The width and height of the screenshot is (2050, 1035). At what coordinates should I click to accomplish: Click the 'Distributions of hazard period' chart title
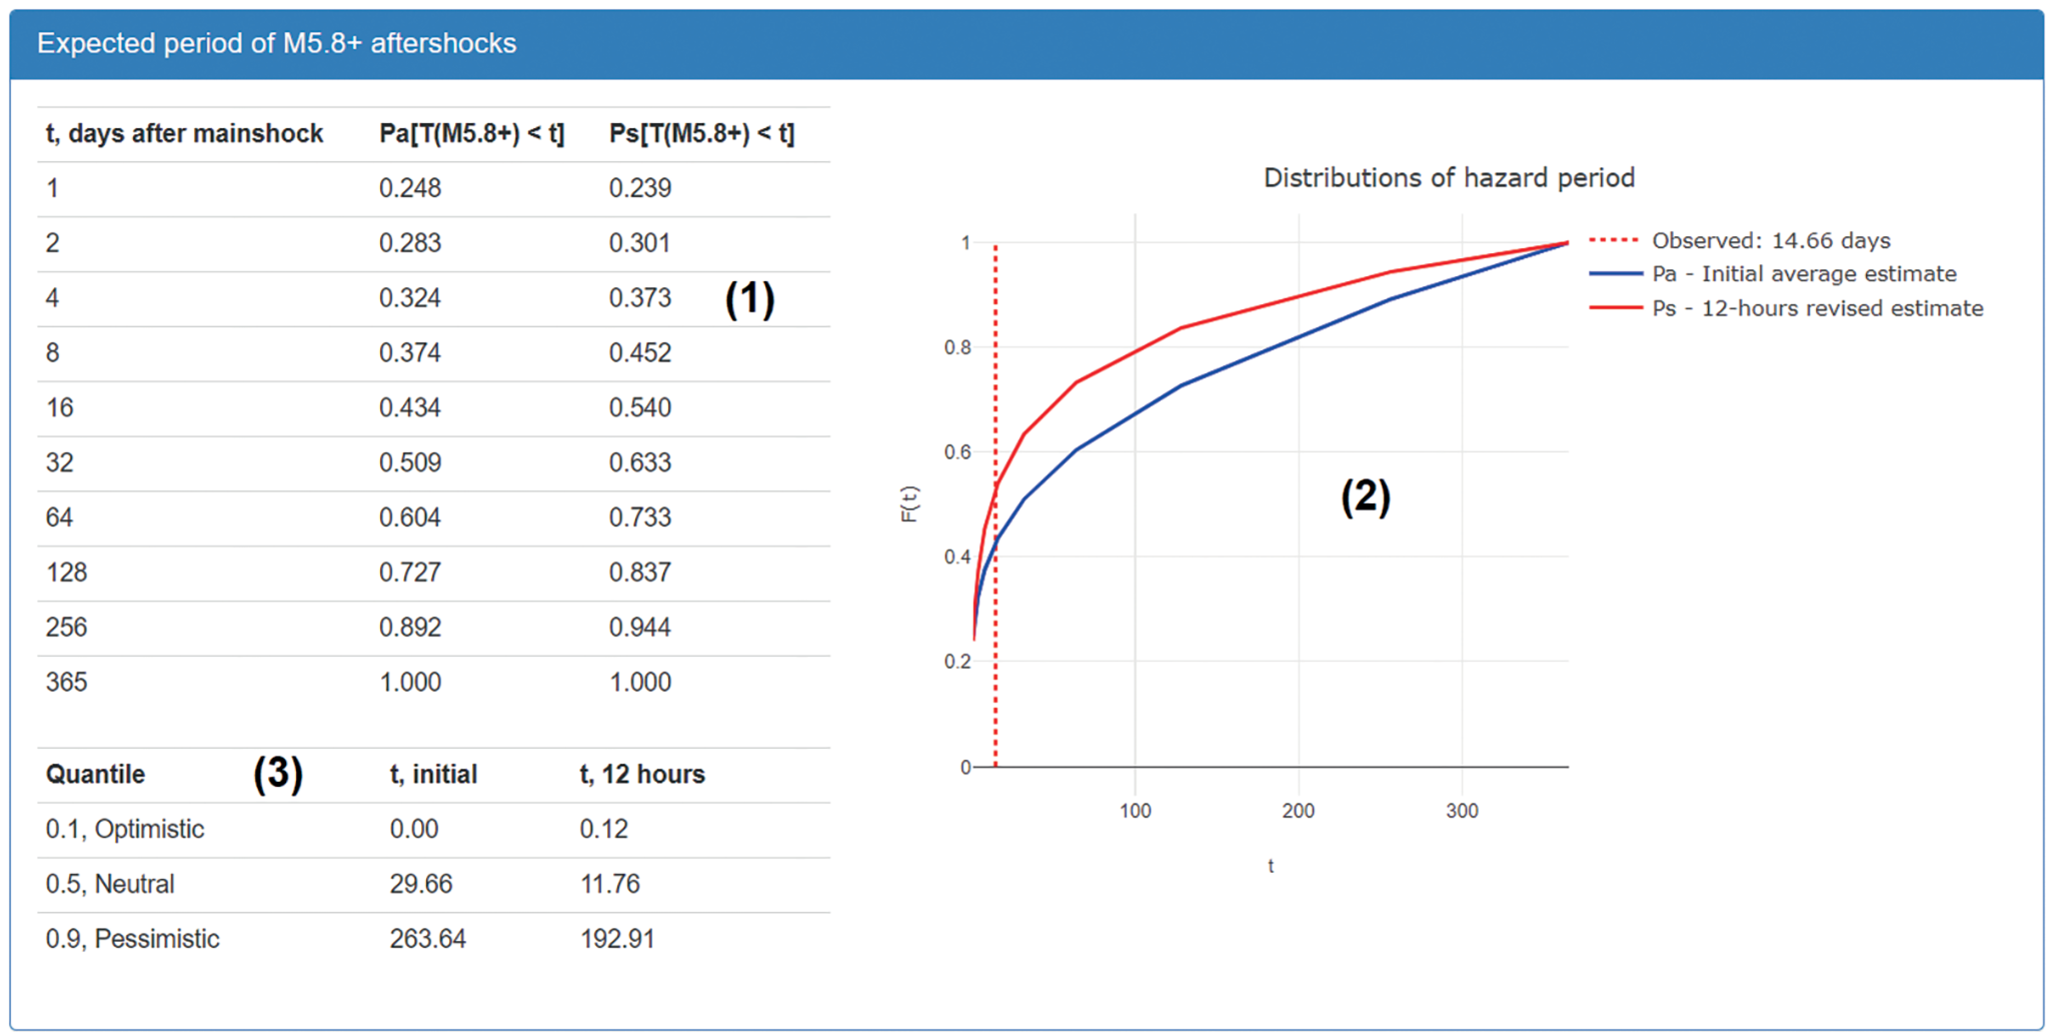coord(1448,178)
